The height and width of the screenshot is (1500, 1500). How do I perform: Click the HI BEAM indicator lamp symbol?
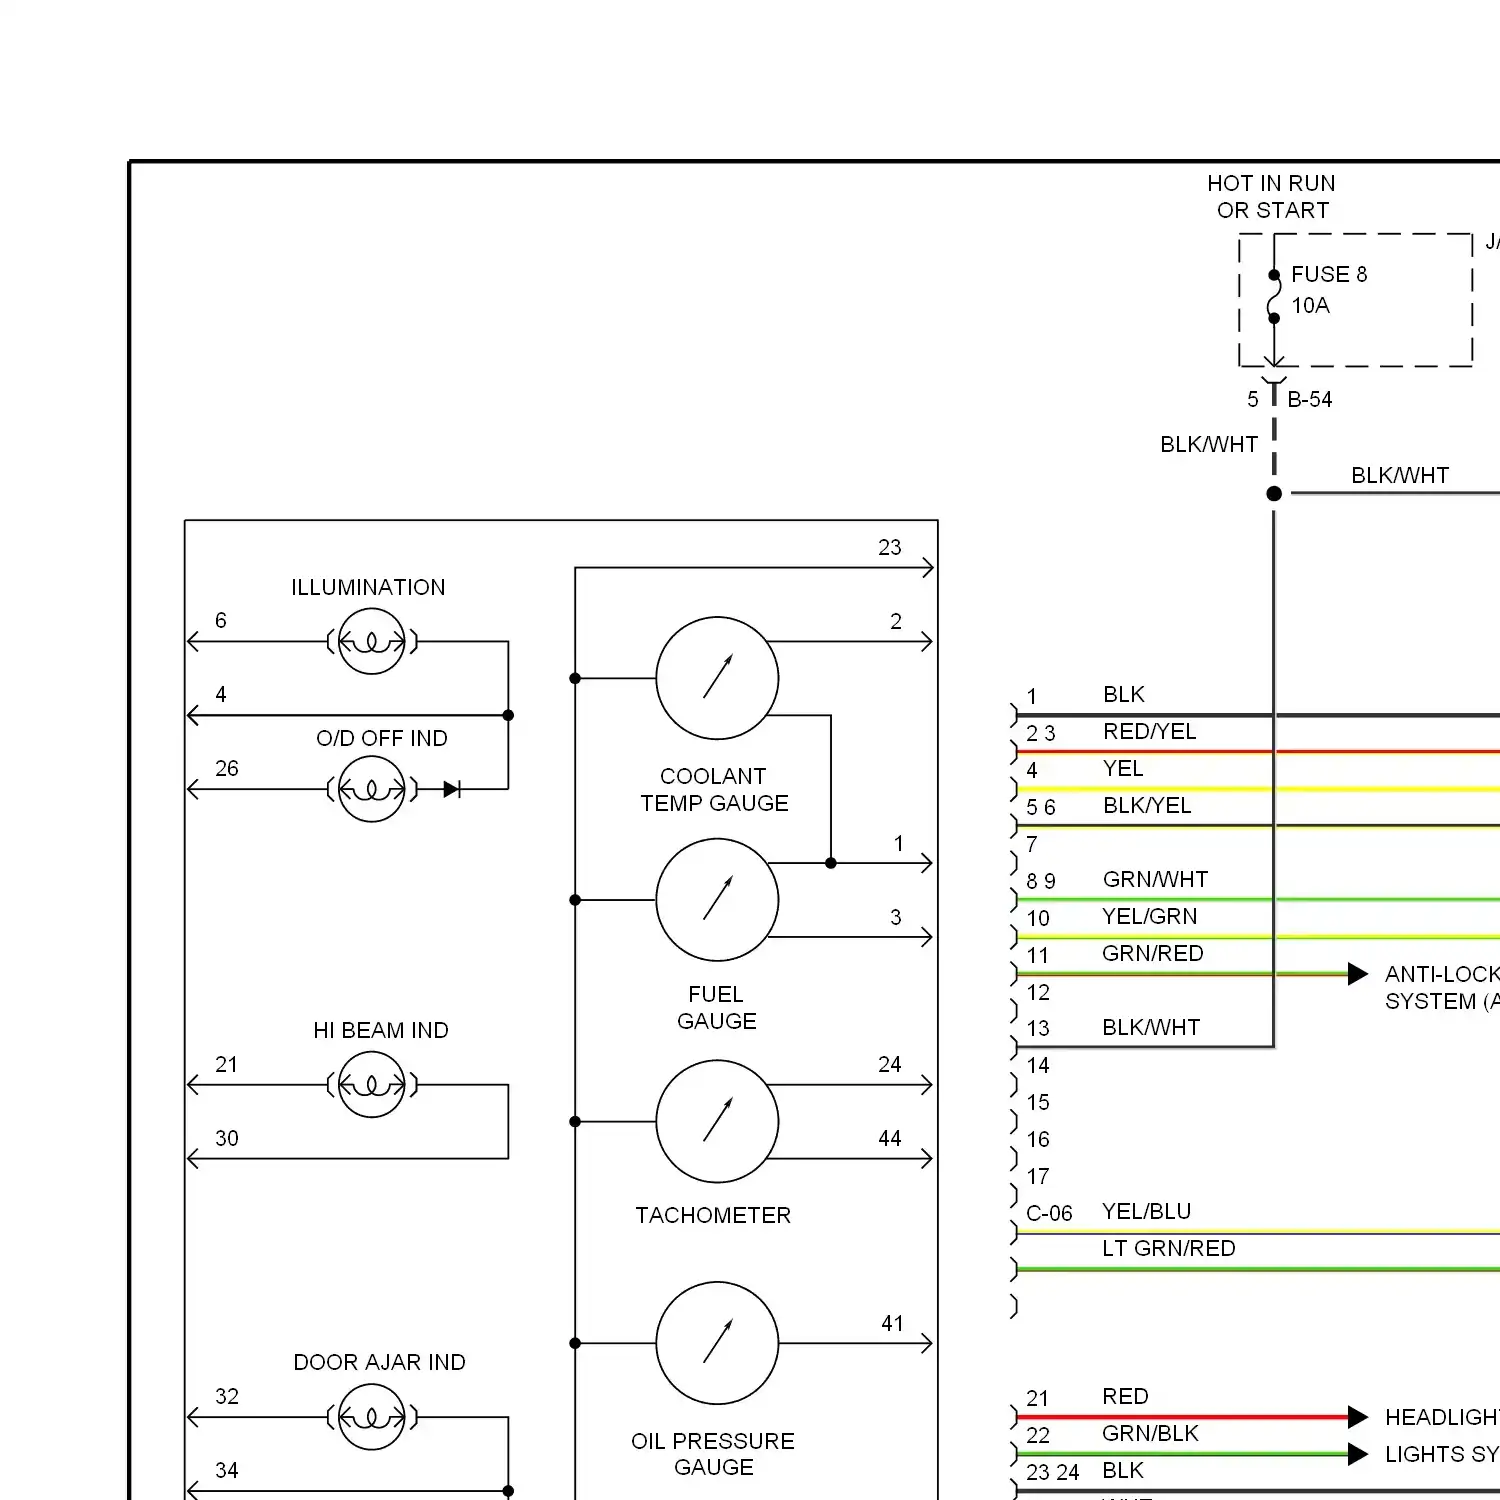[372, 1084]
